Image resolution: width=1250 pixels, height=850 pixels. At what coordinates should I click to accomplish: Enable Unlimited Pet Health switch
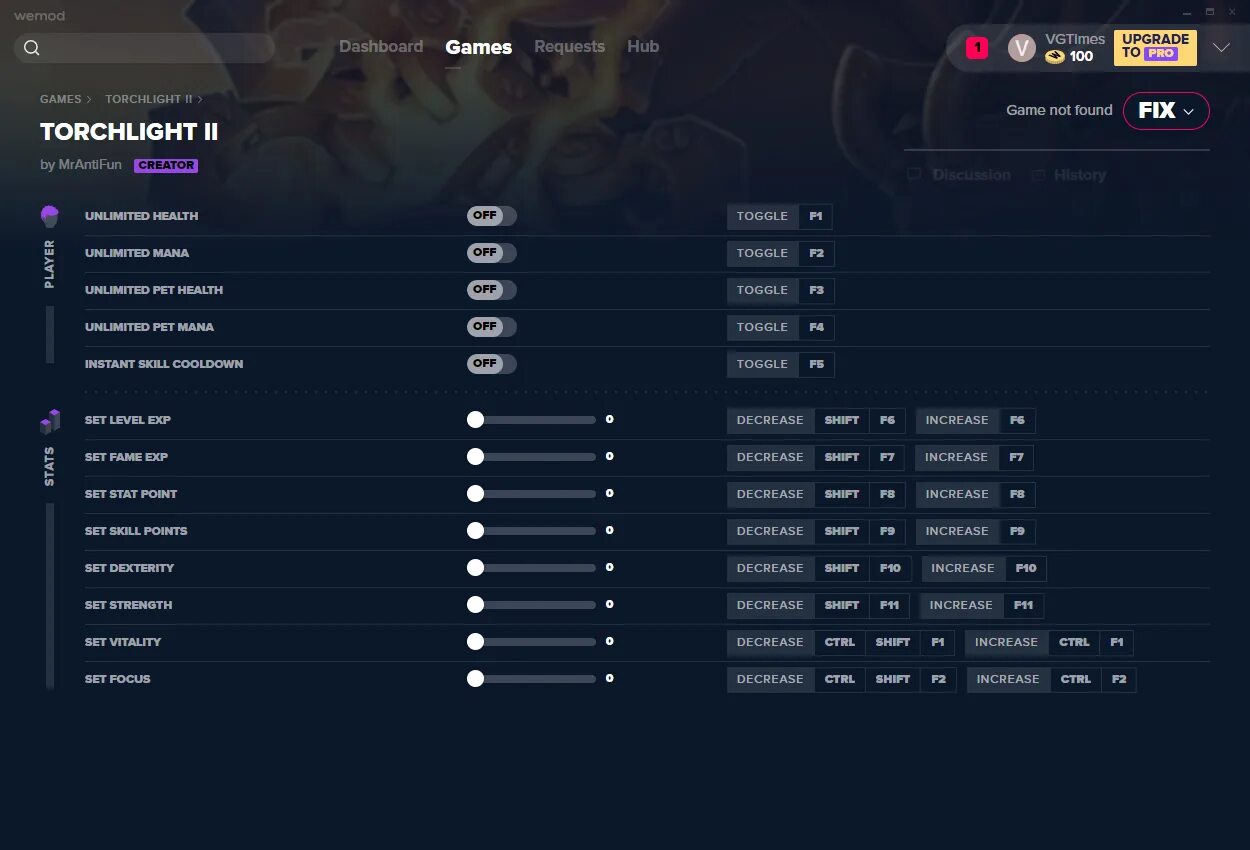click(x=492, y=290)
